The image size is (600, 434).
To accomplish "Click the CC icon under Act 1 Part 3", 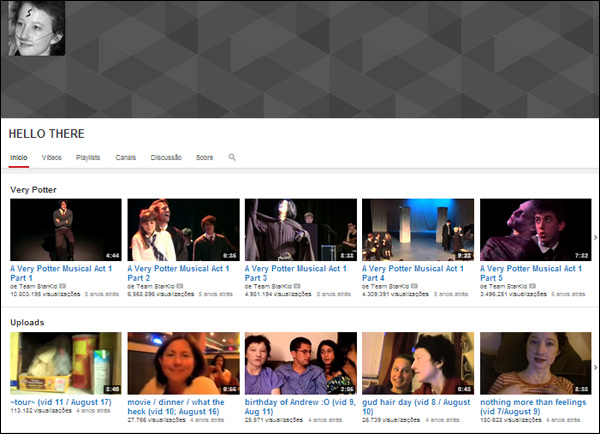I will (297, 286).
